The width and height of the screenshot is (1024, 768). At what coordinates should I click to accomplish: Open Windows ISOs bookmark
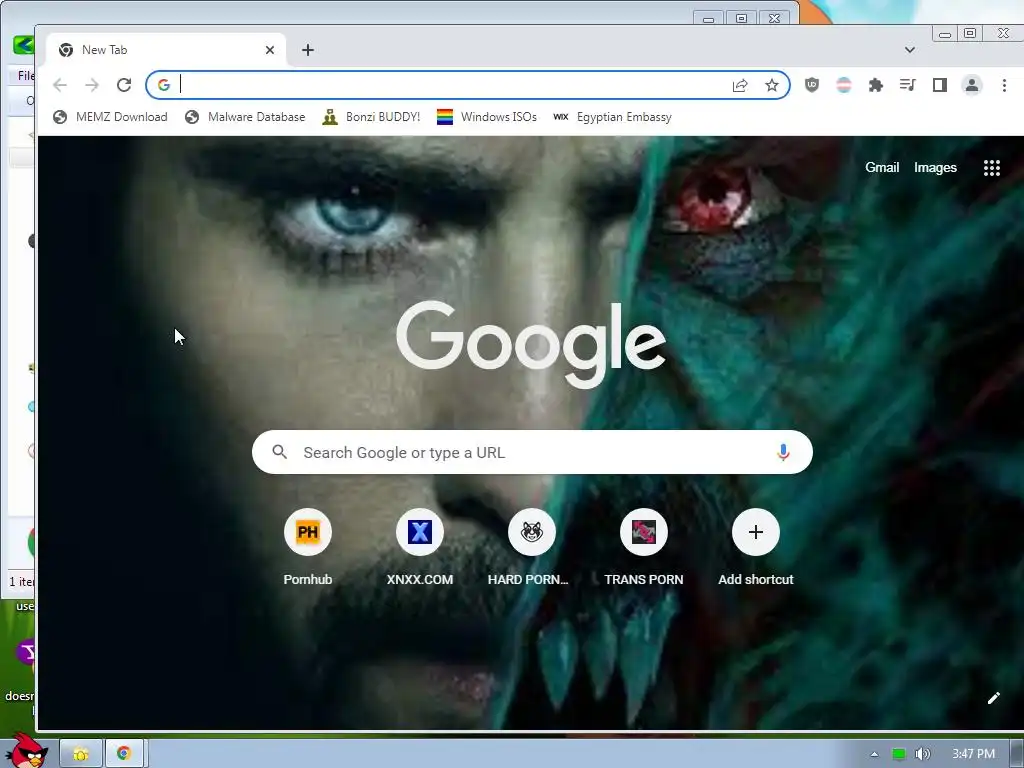487,117
